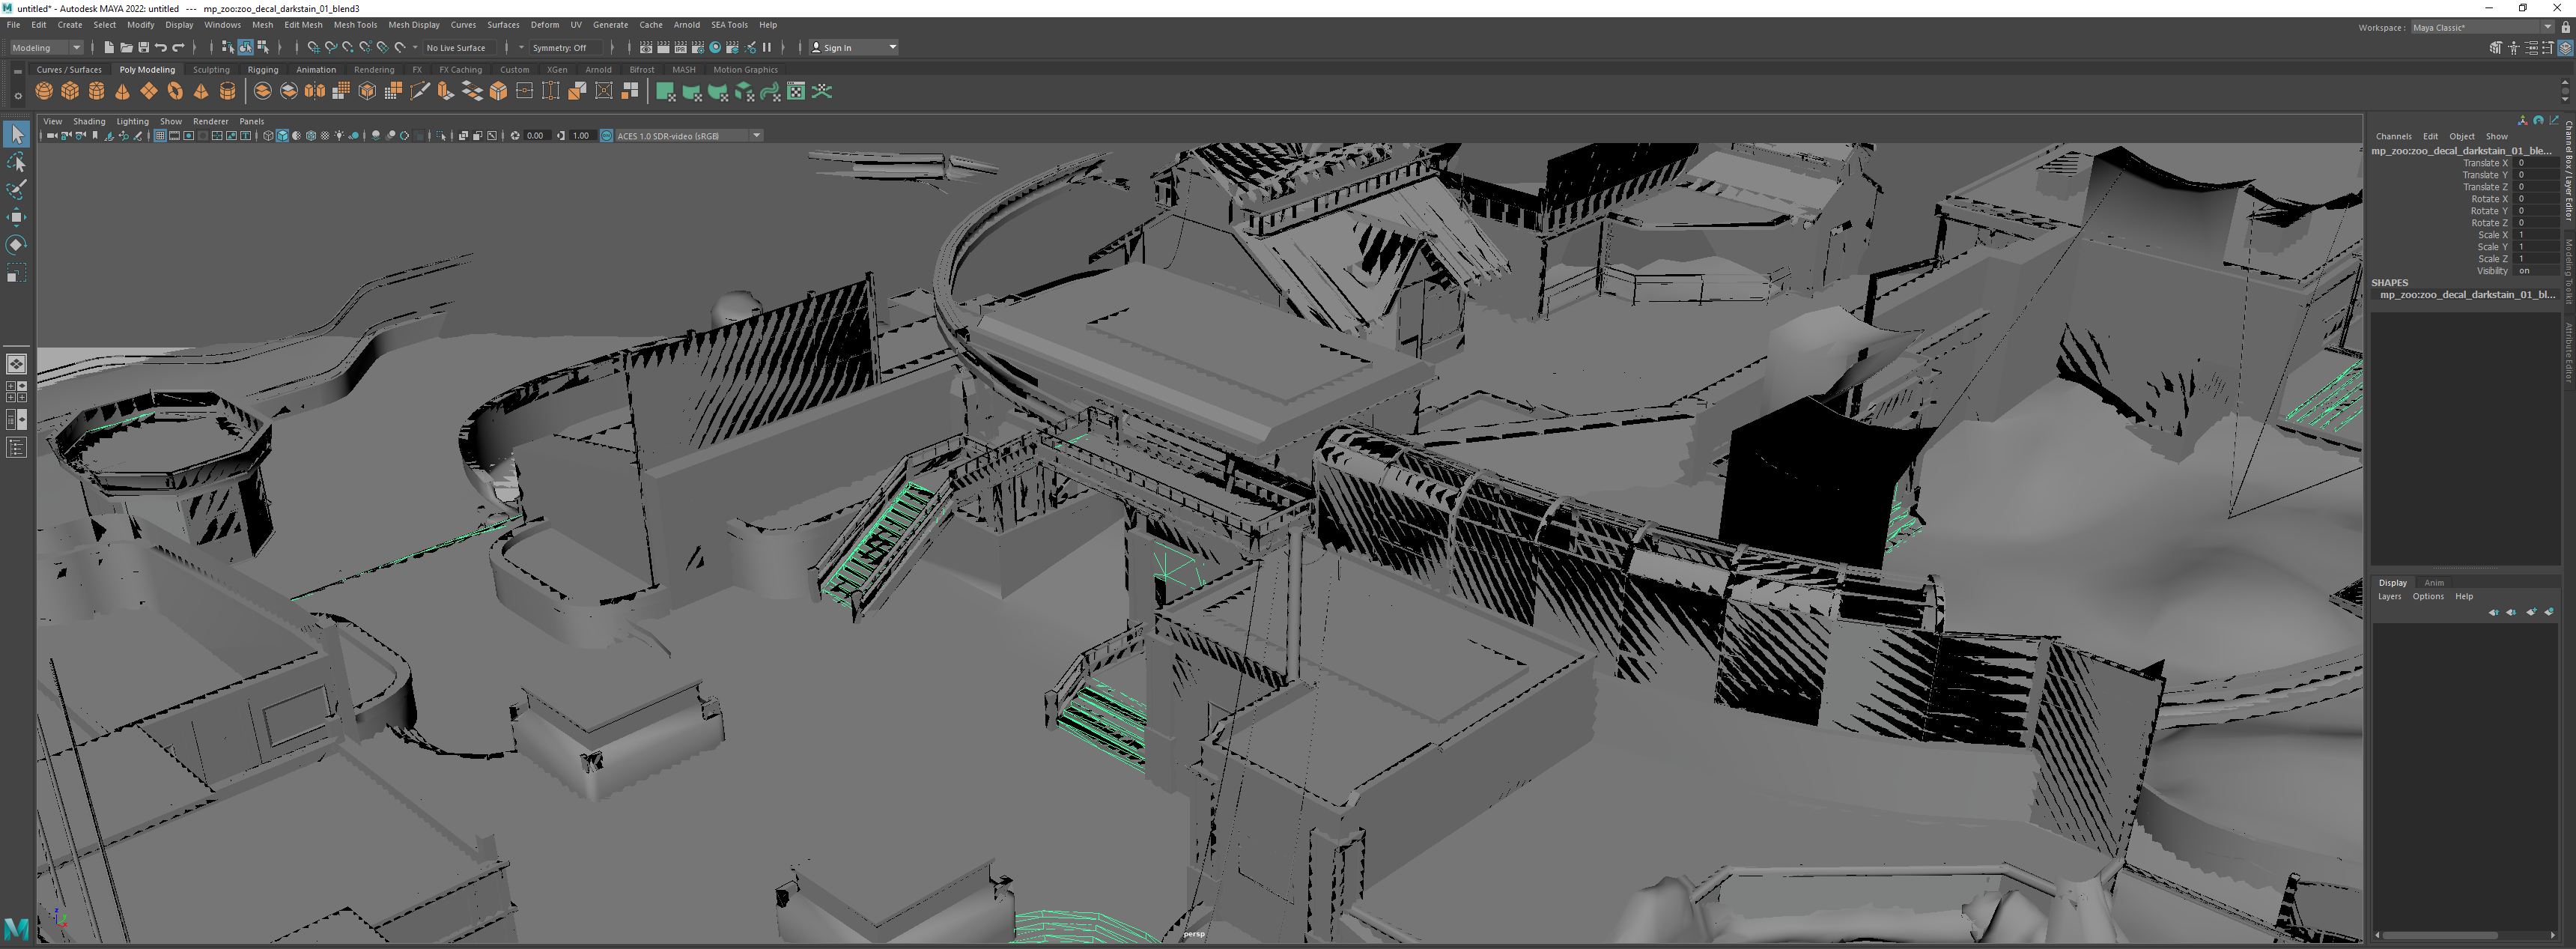This screenshot has width=2576, height=949.
Task: Toggle smooth shade all in viewport
Action: click(x=282, y=135)
